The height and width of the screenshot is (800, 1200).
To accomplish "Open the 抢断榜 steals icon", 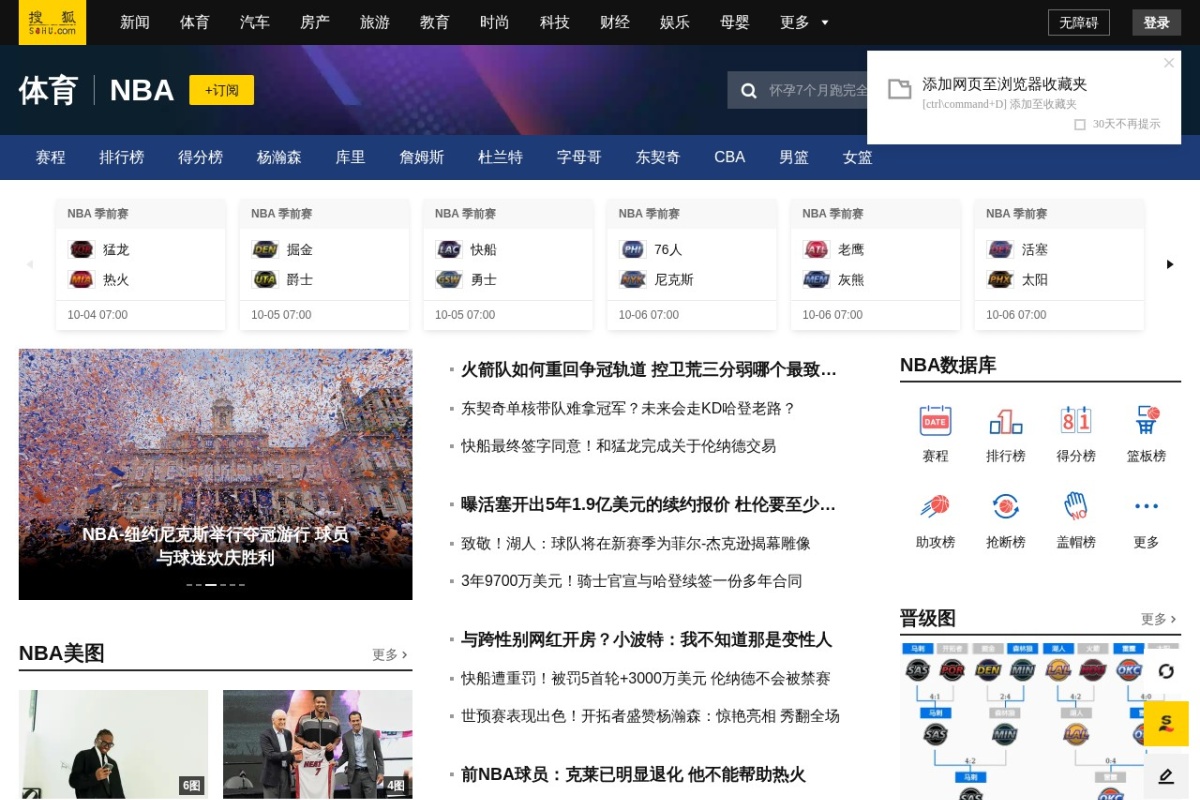I will tap(1005, 507).
